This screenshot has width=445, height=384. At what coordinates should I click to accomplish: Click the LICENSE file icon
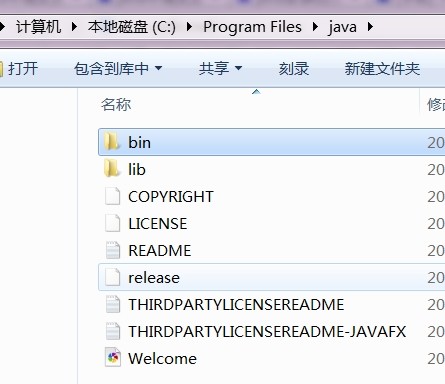(x=113, y=223)
